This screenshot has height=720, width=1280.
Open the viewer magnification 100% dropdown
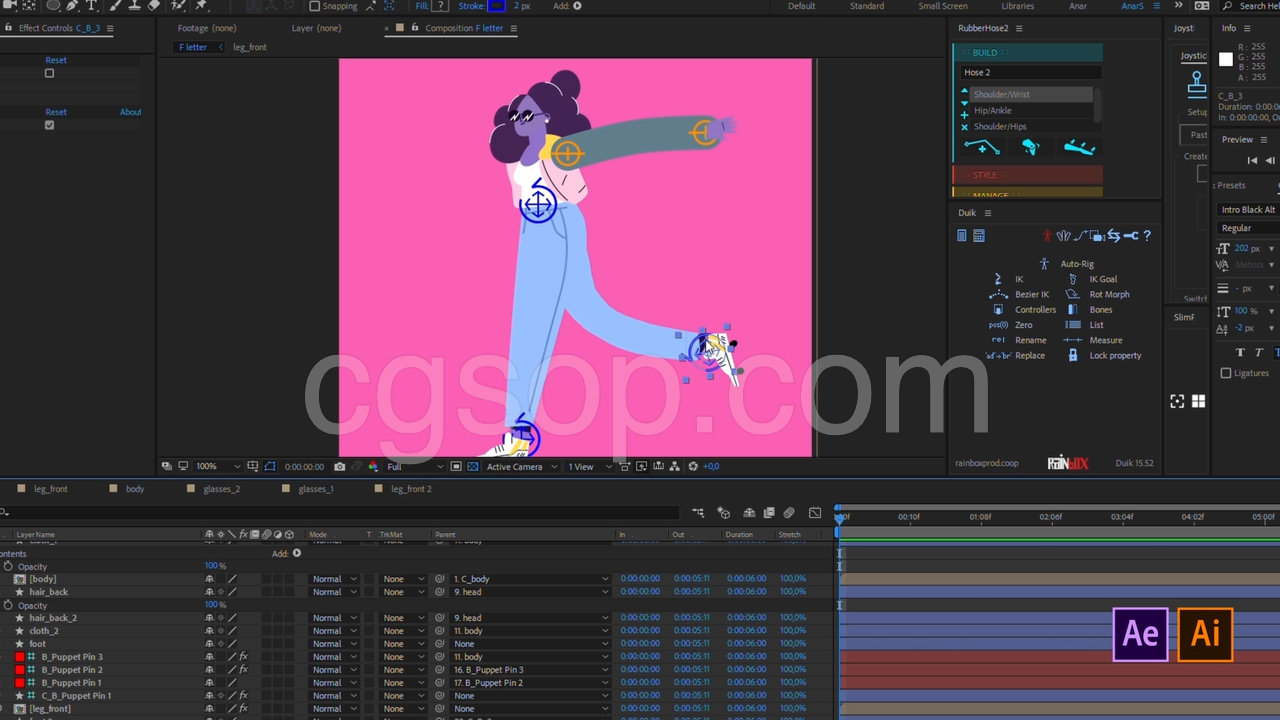tap(218, 466)
